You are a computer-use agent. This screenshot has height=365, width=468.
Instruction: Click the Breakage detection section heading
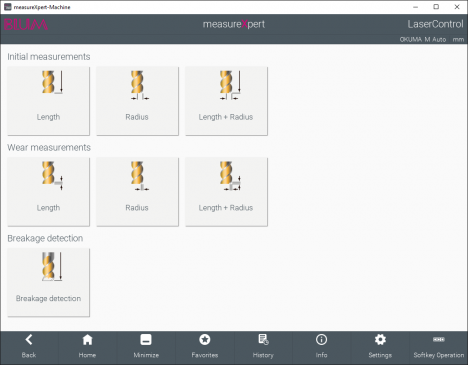coord(45,238)
